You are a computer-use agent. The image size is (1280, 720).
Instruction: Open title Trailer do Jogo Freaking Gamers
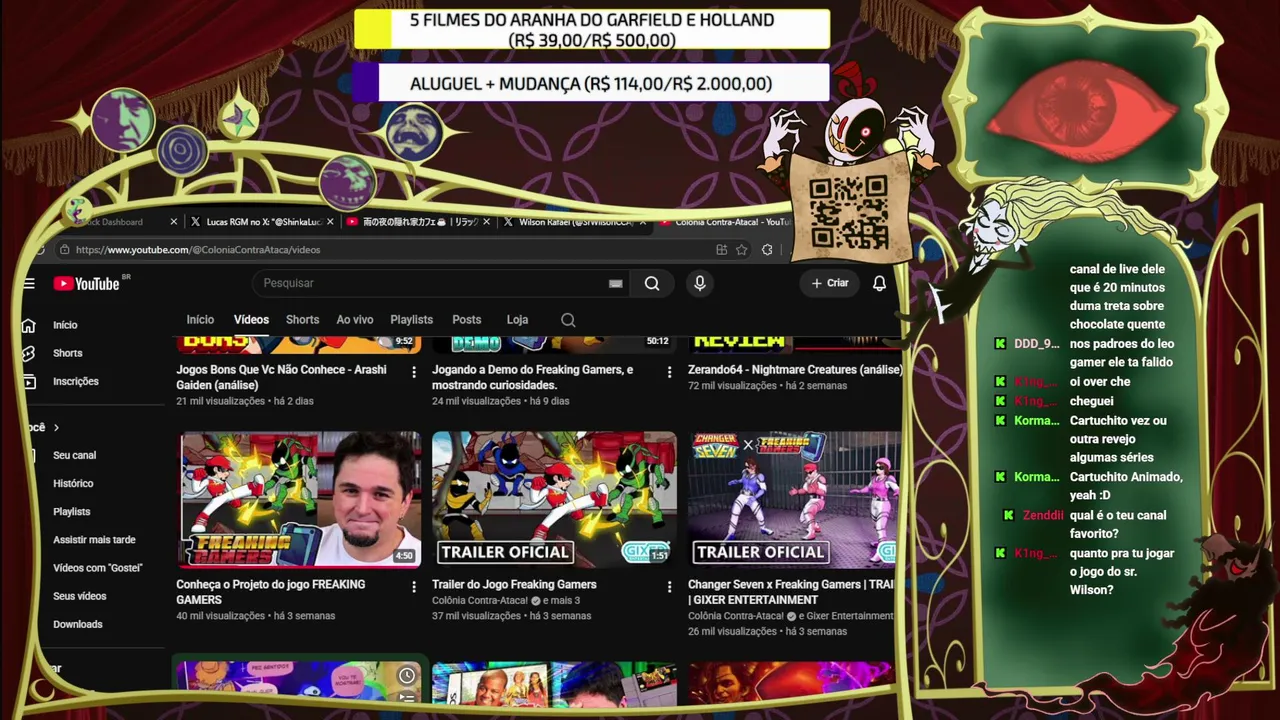pos(514,584)
